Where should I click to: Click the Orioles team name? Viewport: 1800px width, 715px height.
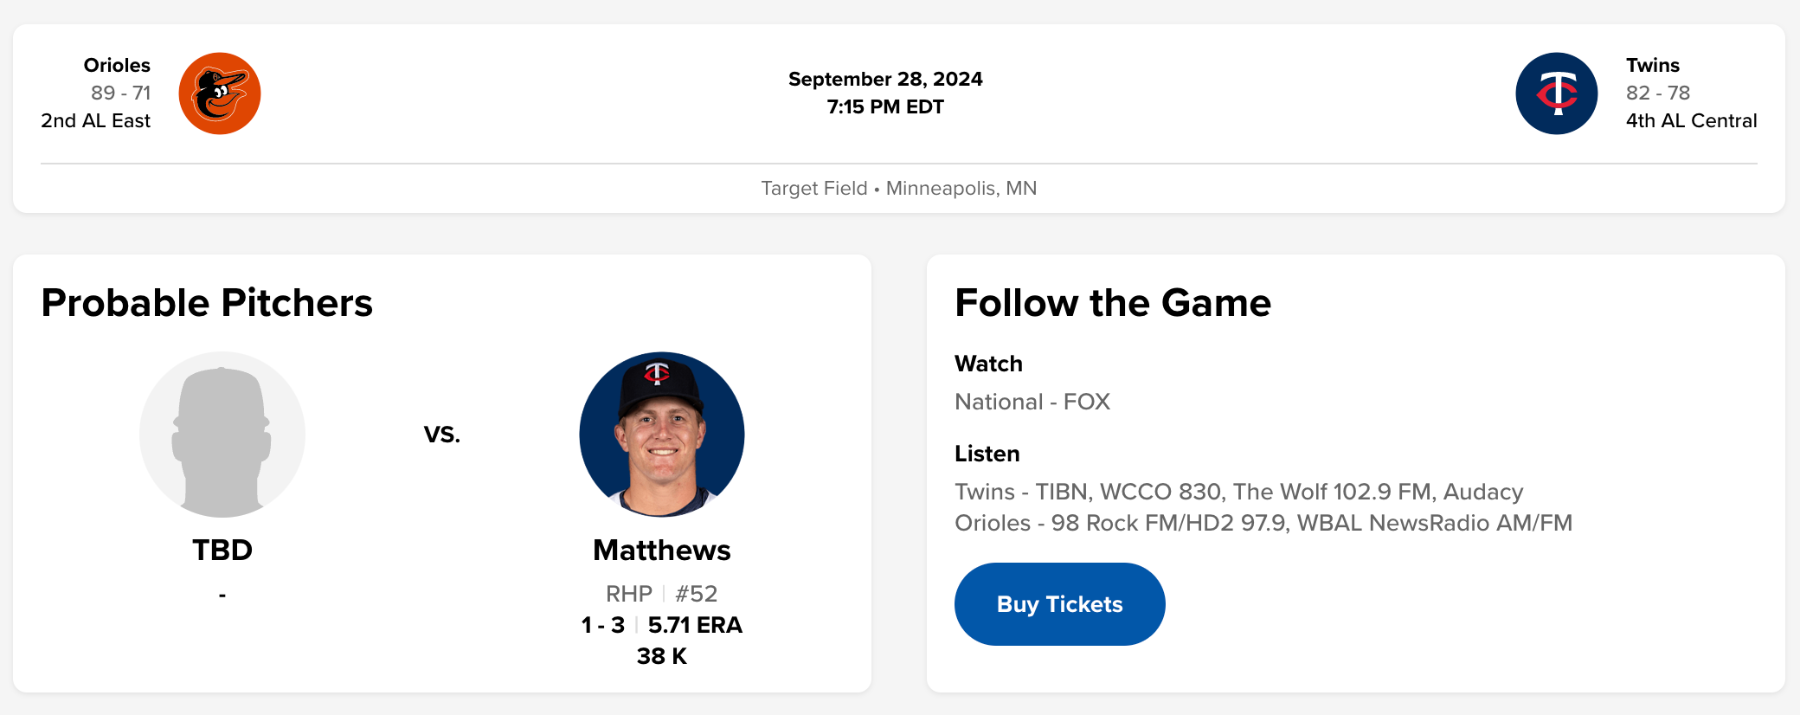[117, 65]
